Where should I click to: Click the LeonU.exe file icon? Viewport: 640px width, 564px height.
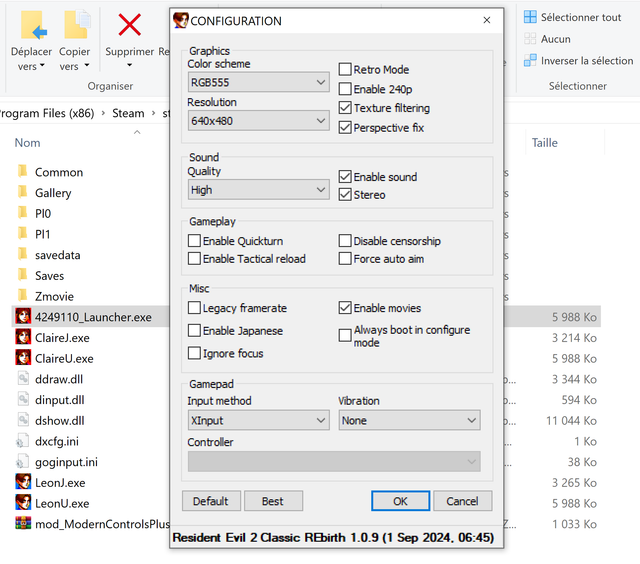coord(23,503)
